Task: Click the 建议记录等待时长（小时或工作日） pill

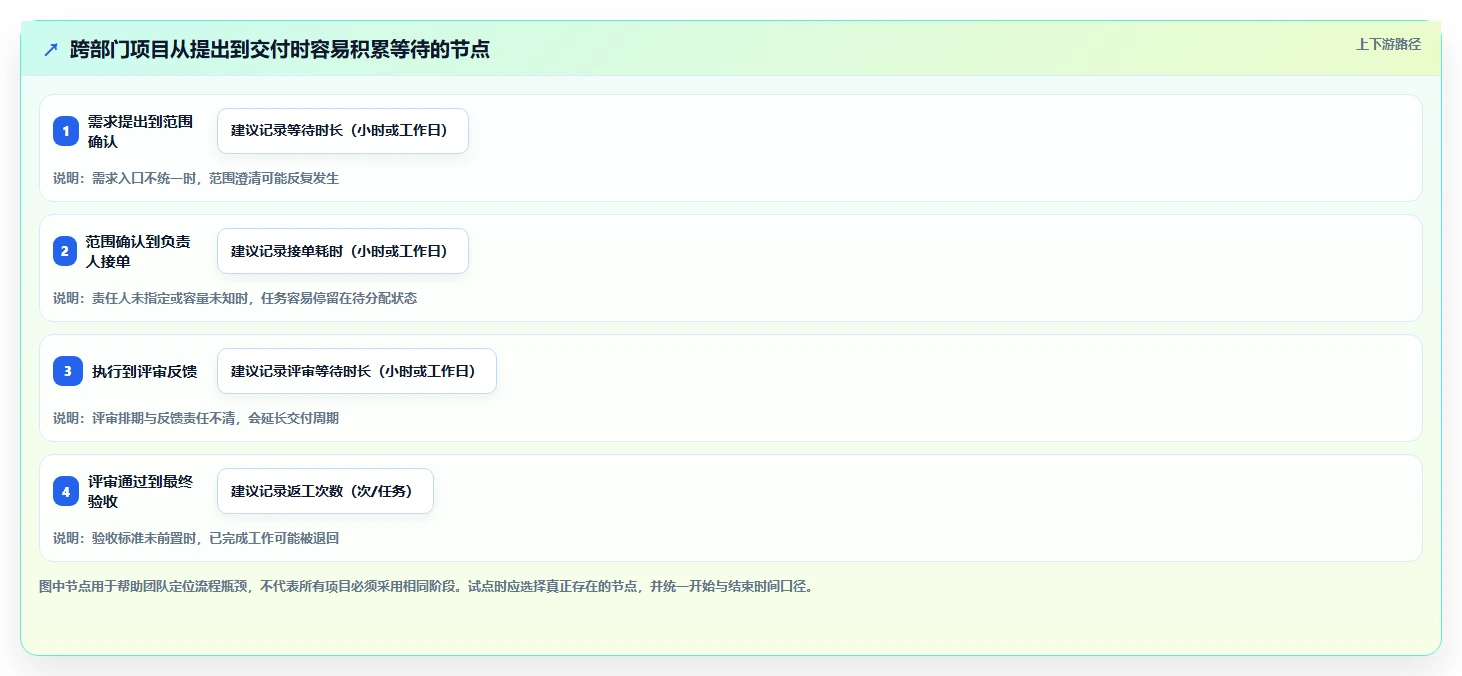Action: point(343,131)
